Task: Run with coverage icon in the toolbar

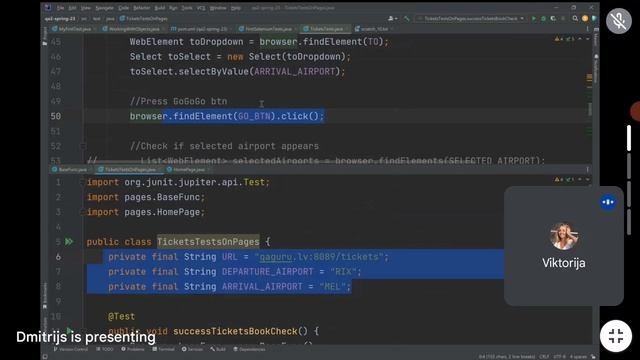Action: coord(553,18)
